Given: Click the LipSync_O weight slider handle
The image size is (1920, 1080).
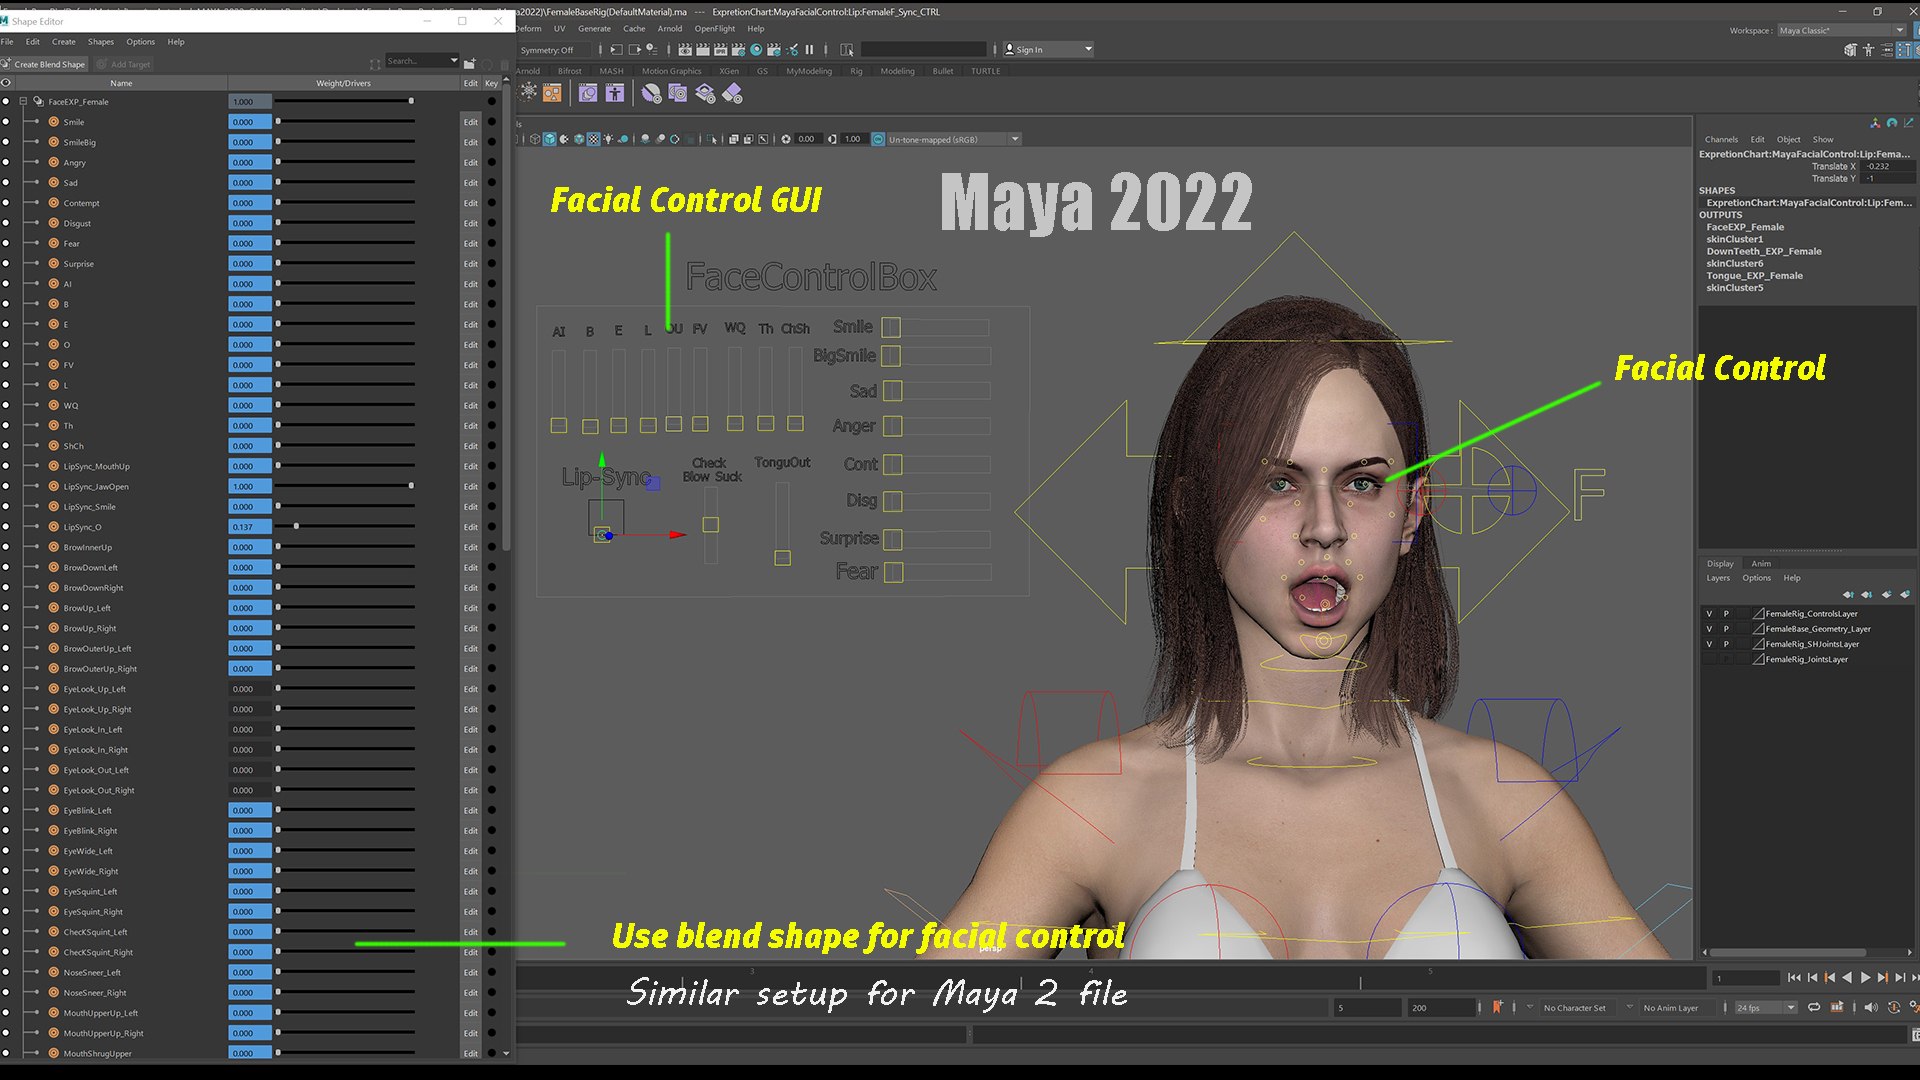Looking at the screenshot, I should 296,526.
